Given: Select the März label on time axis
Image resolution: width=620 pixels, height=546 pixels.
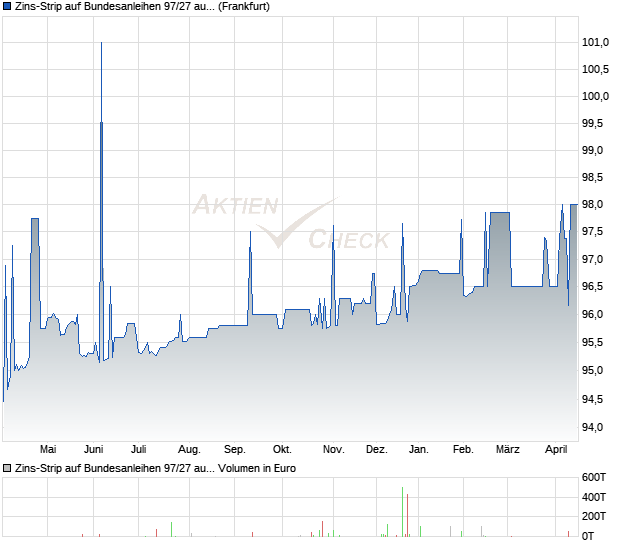Looking at the screenshot, I should click(508, 450).
